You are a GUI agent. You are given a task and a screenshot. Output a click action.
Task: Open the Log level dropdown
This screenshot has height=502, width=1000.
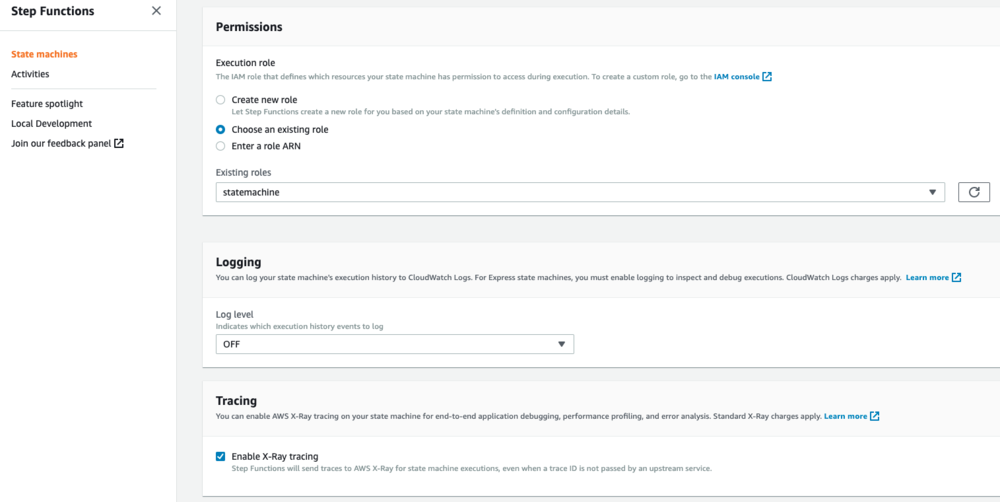tap(395, 344)
